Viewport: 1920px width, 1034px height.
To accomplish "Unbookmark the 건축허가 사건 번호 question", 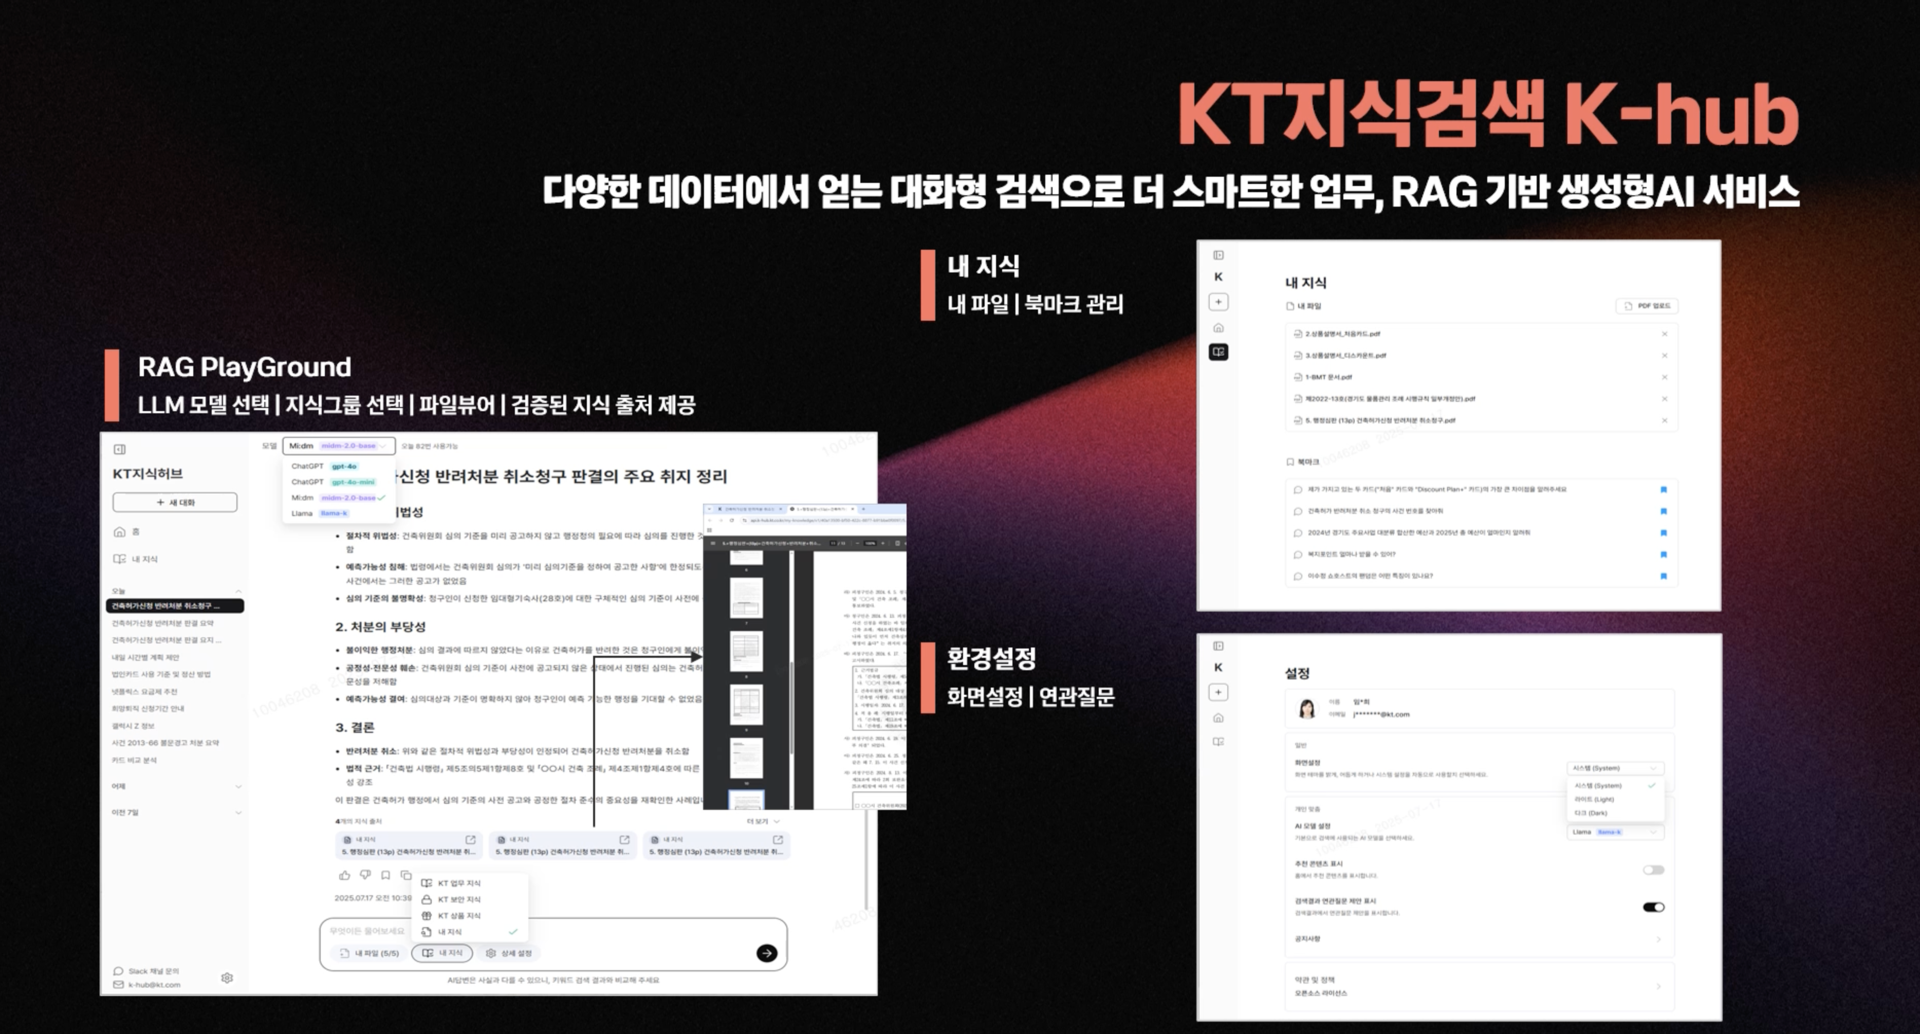I will click(x=1663, y=511).
